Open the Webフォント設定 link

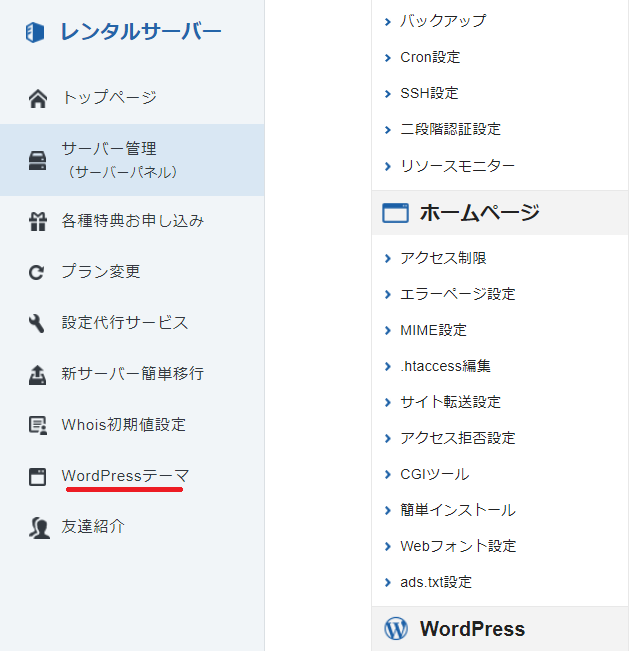[x=458, y=546]
